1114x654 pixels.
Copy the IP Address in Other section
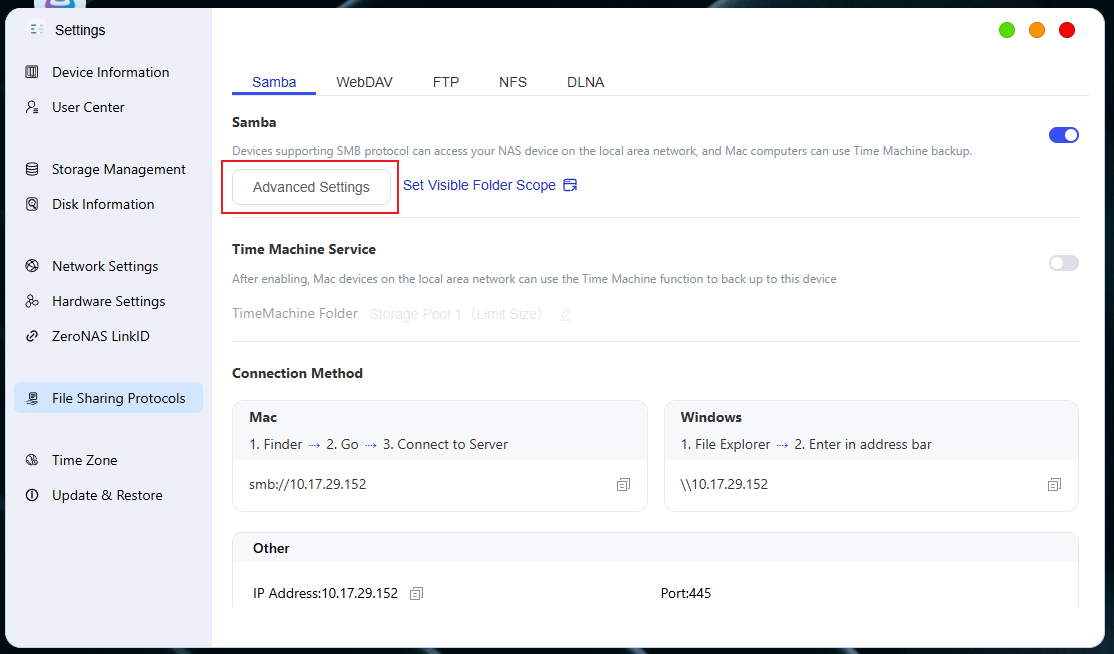[x=417, y=593]
